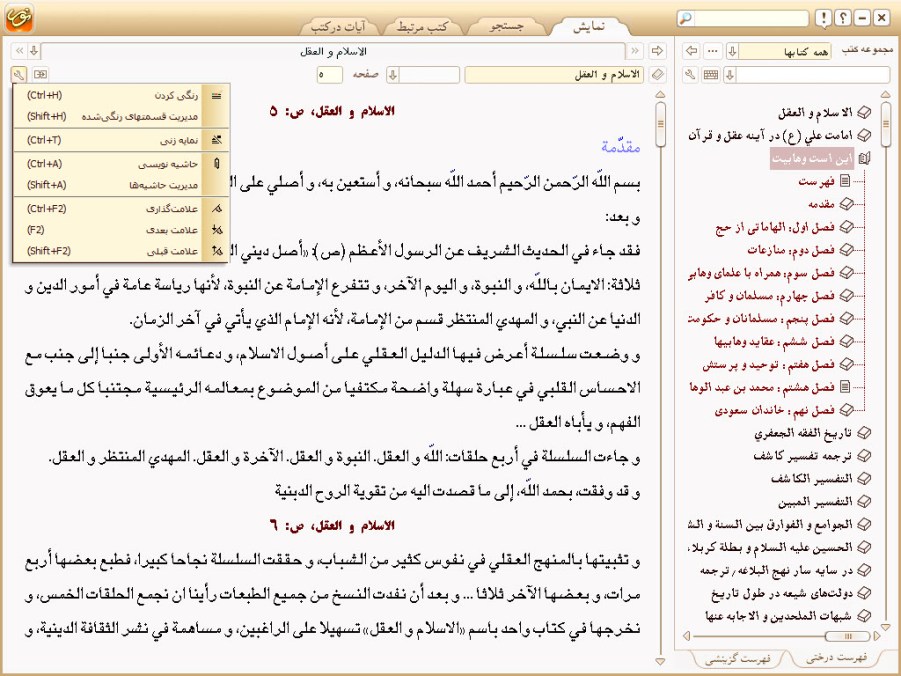Select دولت‌های شیعه در طول تاریخ book
This screenshot has width=901, height=676.
point(782,593)
